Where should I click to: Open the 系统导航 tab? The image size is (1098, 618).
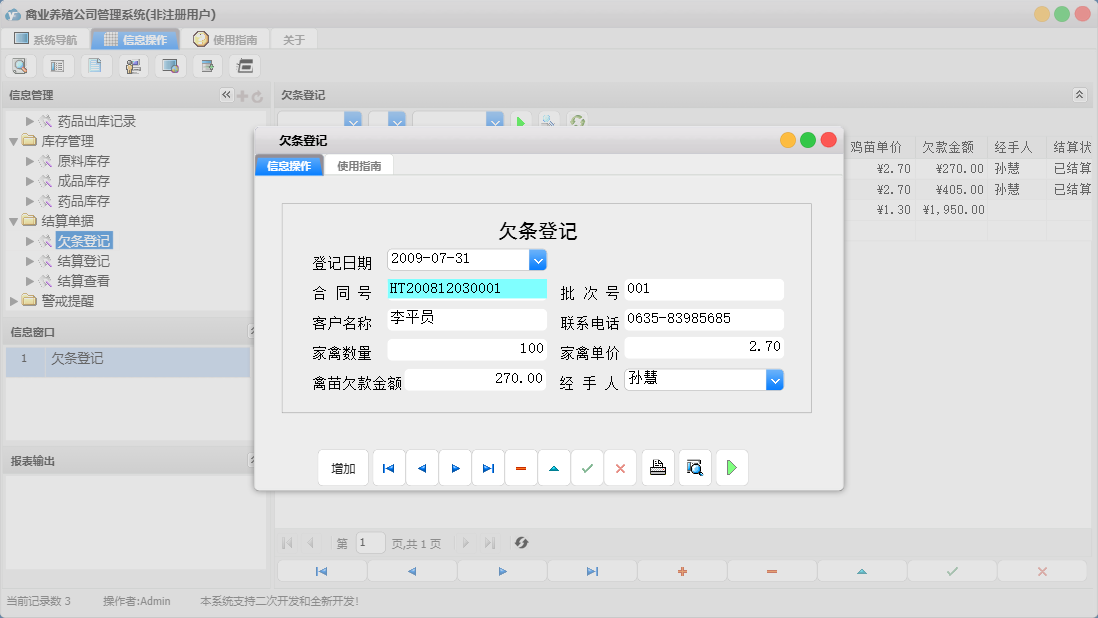[x=44, y=39]
